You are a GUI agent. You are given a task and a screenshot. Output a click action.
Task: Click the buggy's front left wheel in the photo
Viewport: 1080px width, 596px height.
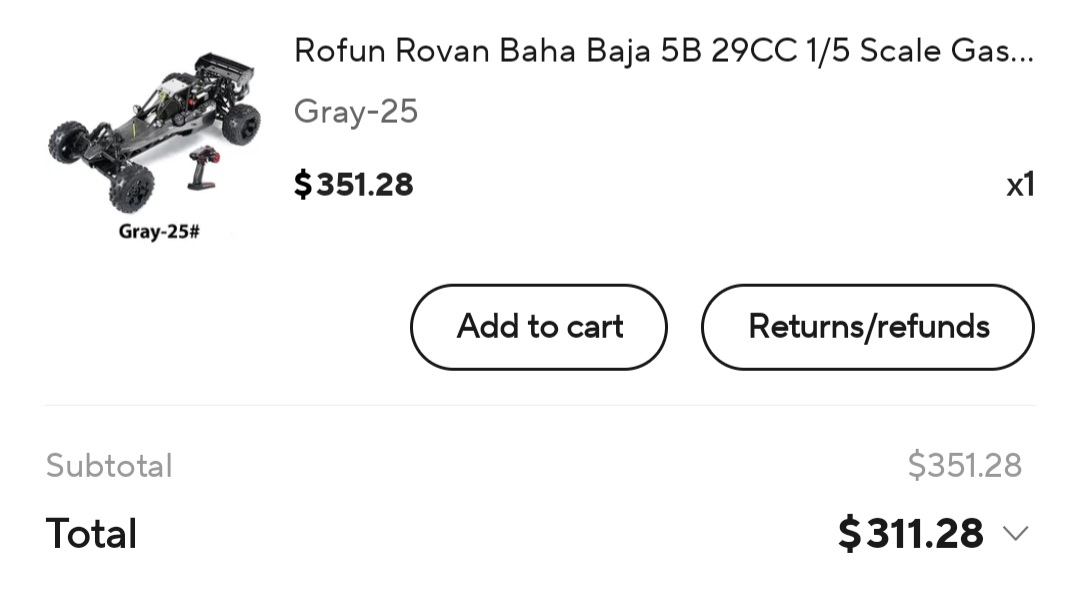pyautogui.click(x=68, y=143)
